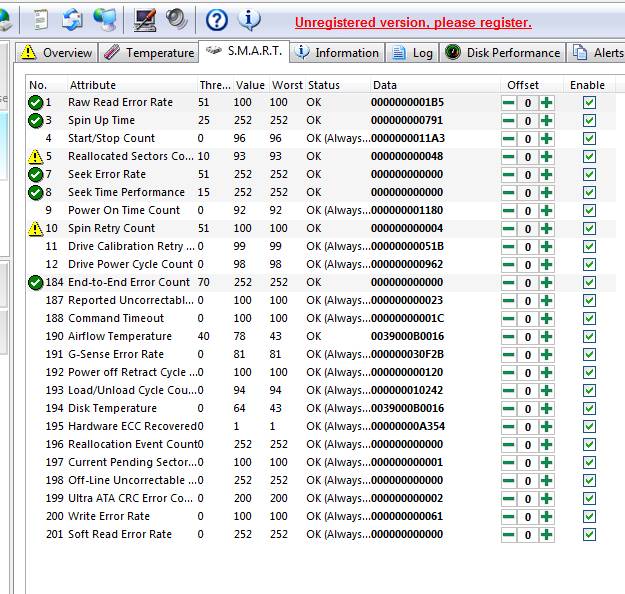Edit offset value for Current Pending Sector
This screenshot has width=625, height=594.
click(x=528, y=463)
